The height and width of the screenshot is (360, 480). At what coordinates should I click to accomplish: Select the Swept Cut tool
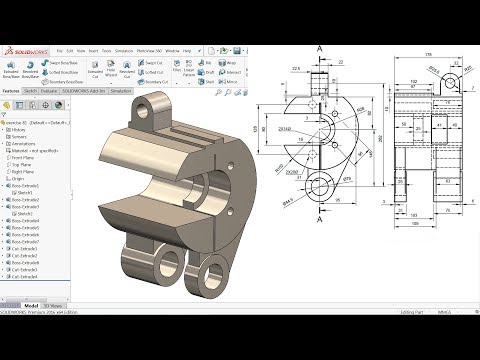pos(150,63)
